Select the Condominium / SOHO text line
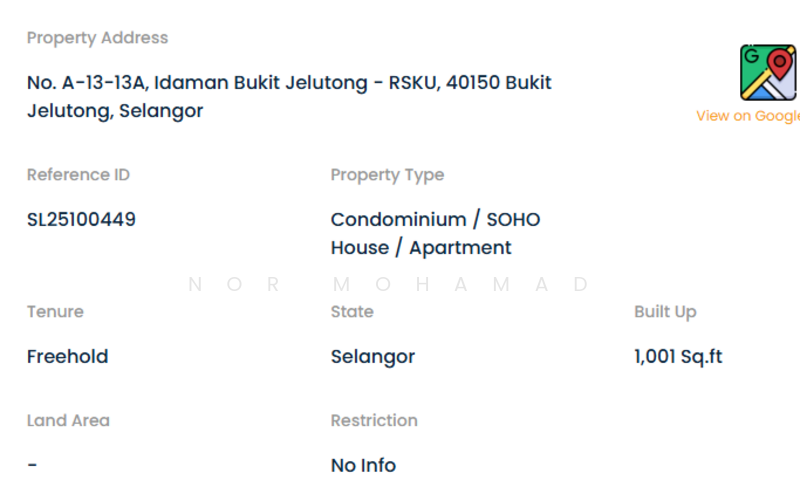This screenshot has width=800, height=487. coord(435,219)
